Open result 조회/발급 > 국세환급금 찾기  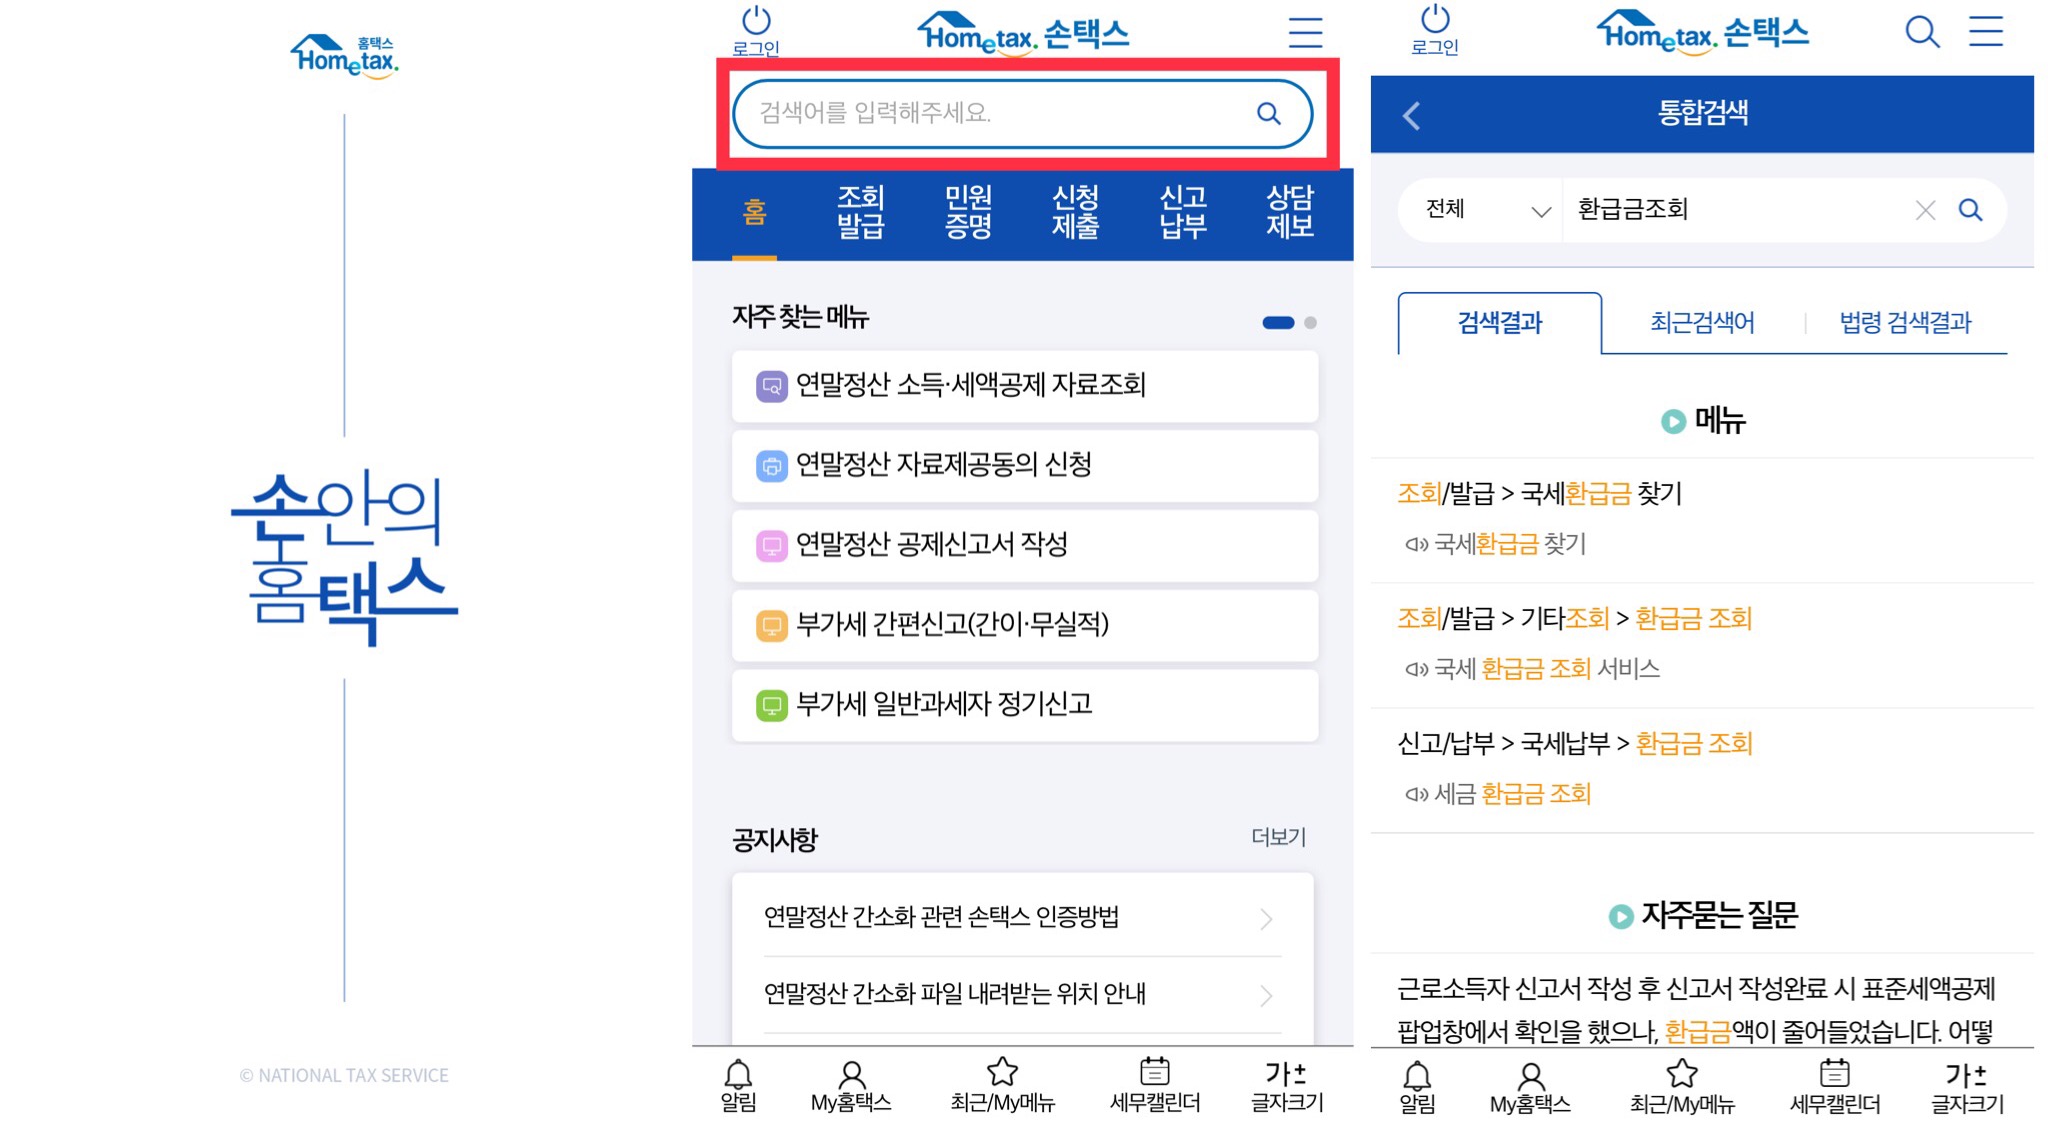coord(1540,494)
